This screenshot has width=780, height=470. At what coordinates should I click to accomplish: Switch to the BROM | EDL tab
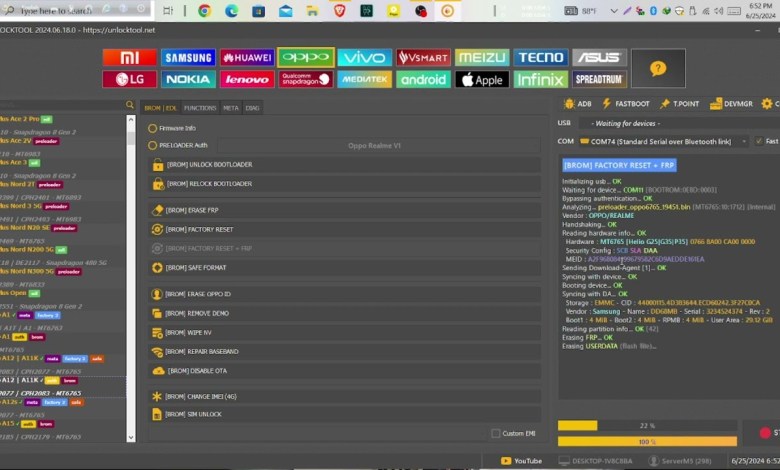coord(160,108)
